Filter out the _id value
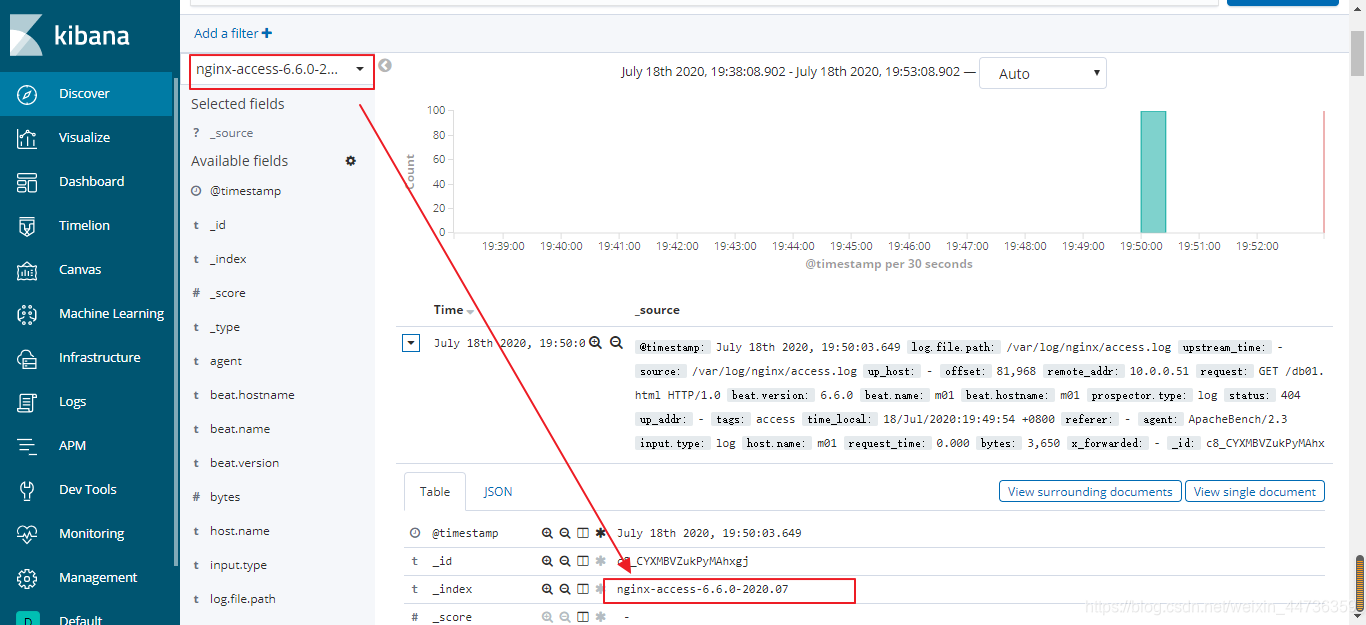Screen dimensions: 1366x625 [x=565, y=561]
